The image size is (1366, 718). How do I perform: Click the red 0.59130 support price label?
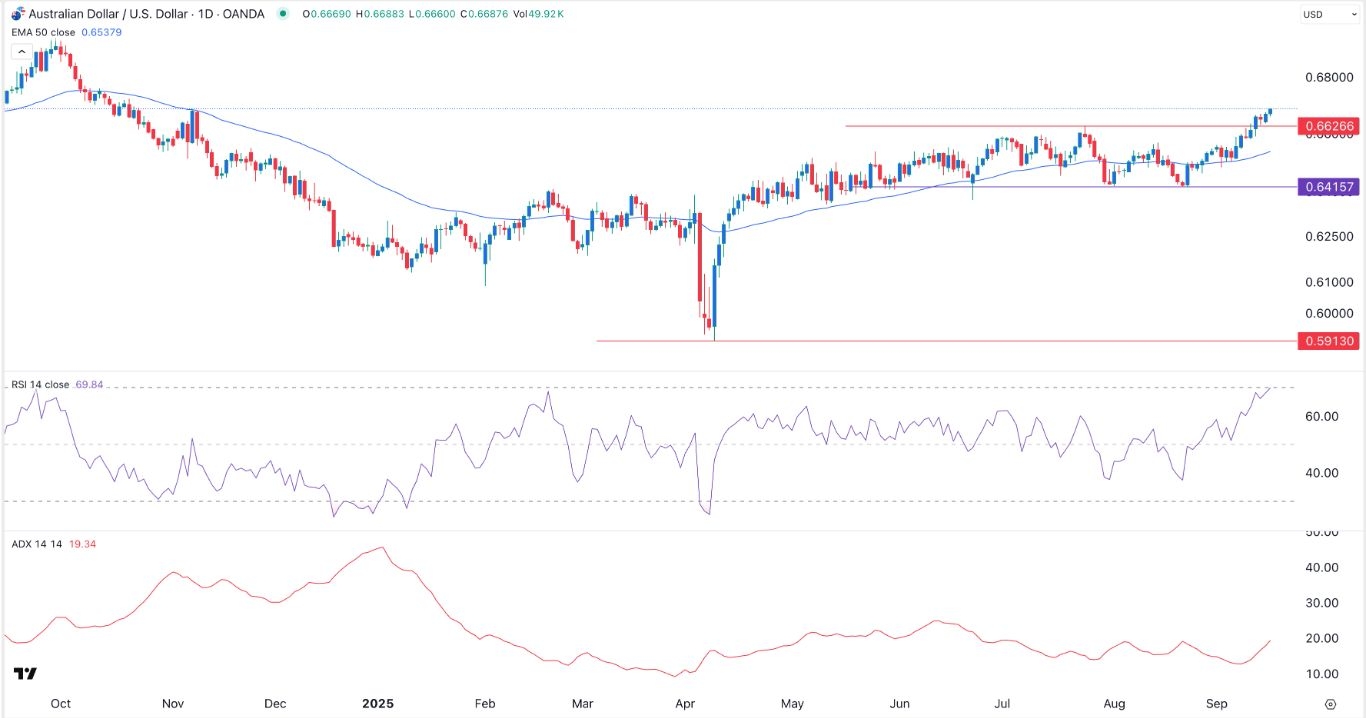coord(1330,341)
